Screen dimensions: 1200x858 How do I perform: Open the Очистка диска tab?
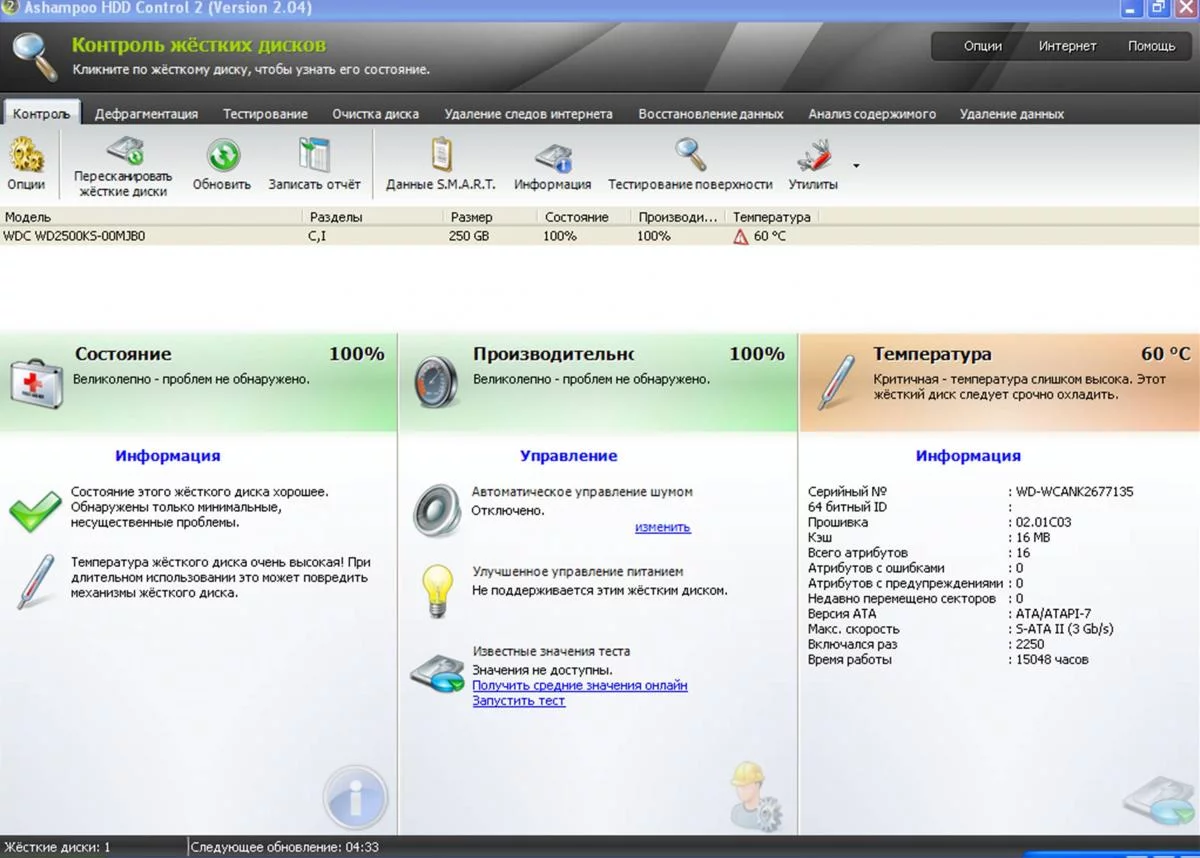coord(375,114)
